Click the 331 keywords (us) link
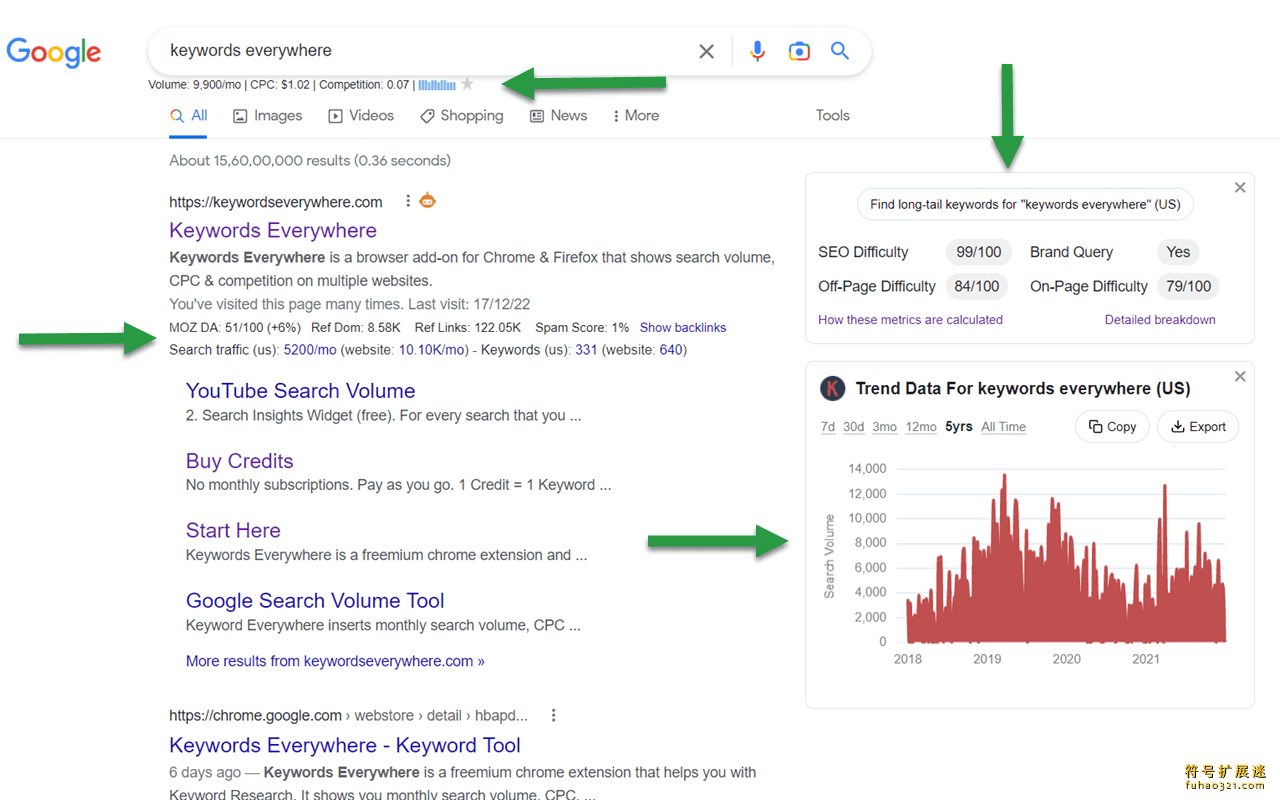 coord(586,350)
